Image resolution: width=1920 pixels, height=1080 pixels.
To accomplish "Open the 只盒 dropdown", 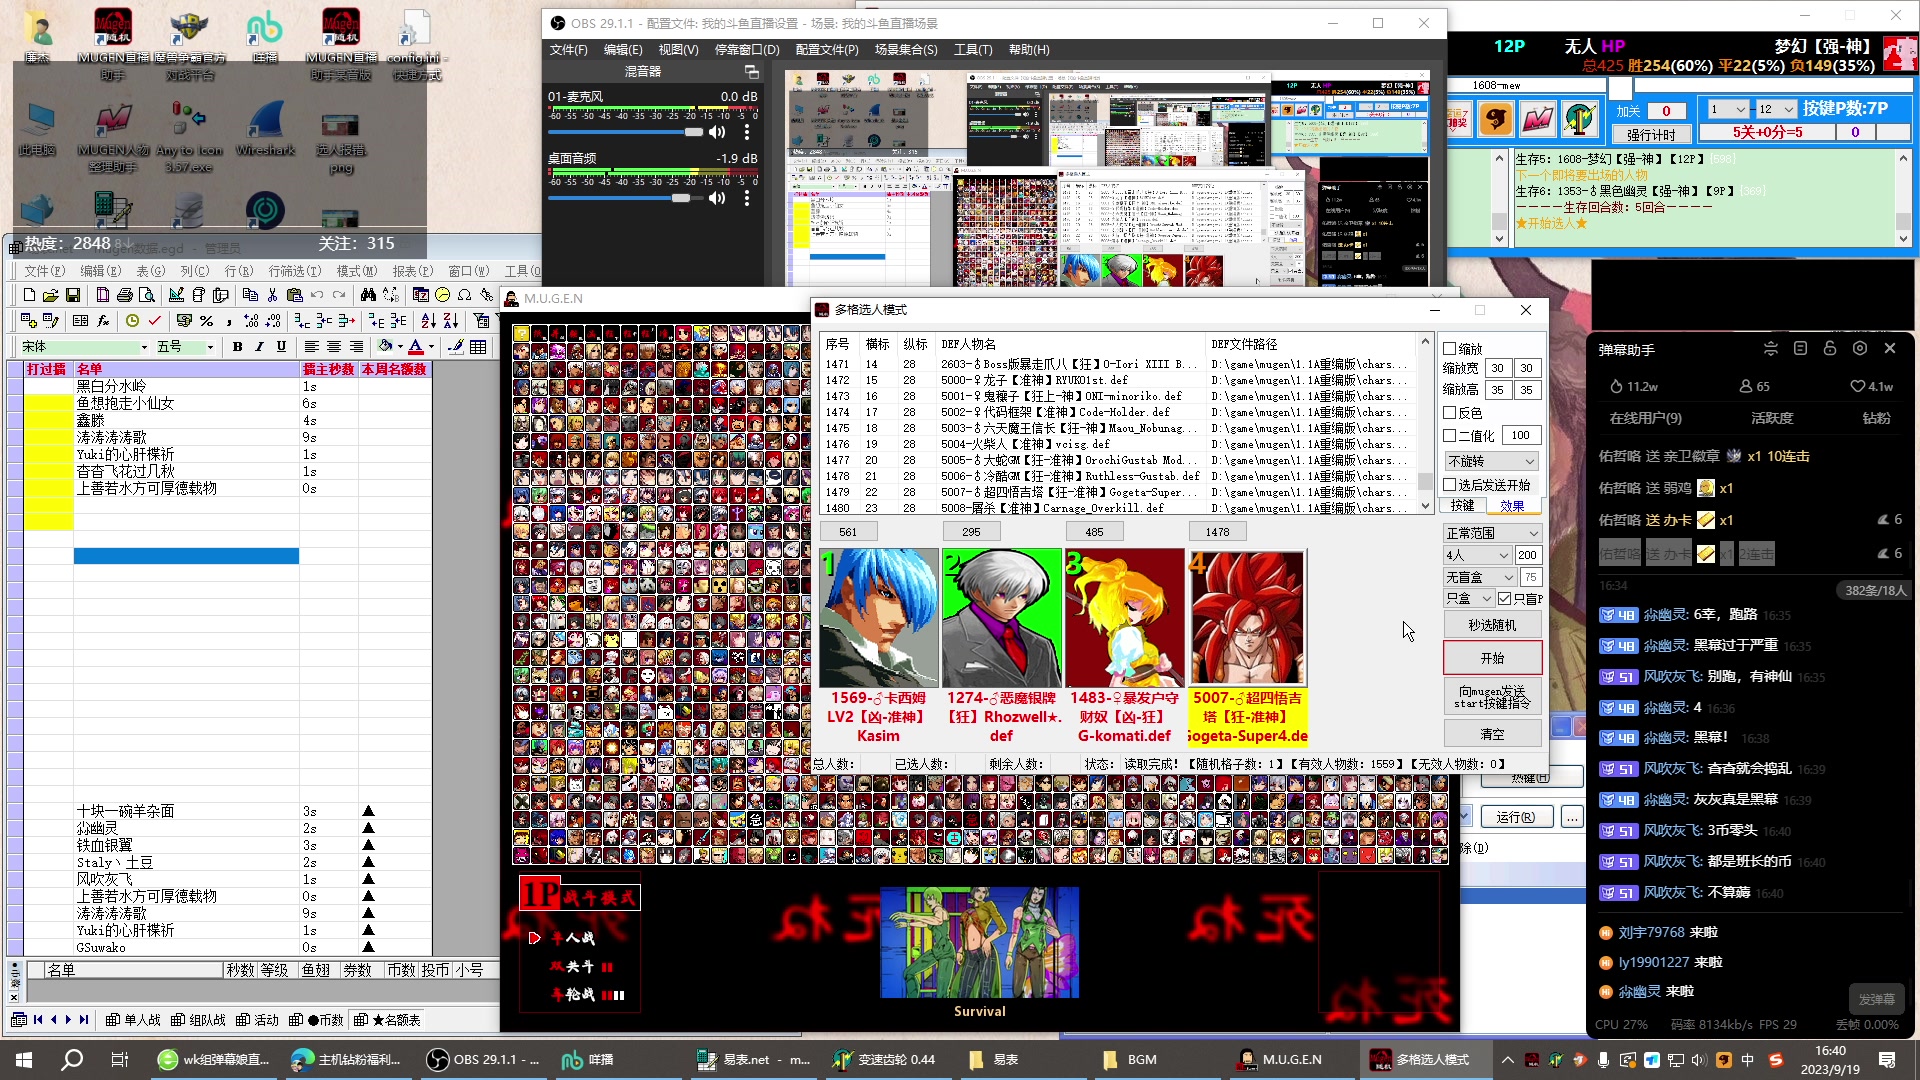I will pos(1468,599).
